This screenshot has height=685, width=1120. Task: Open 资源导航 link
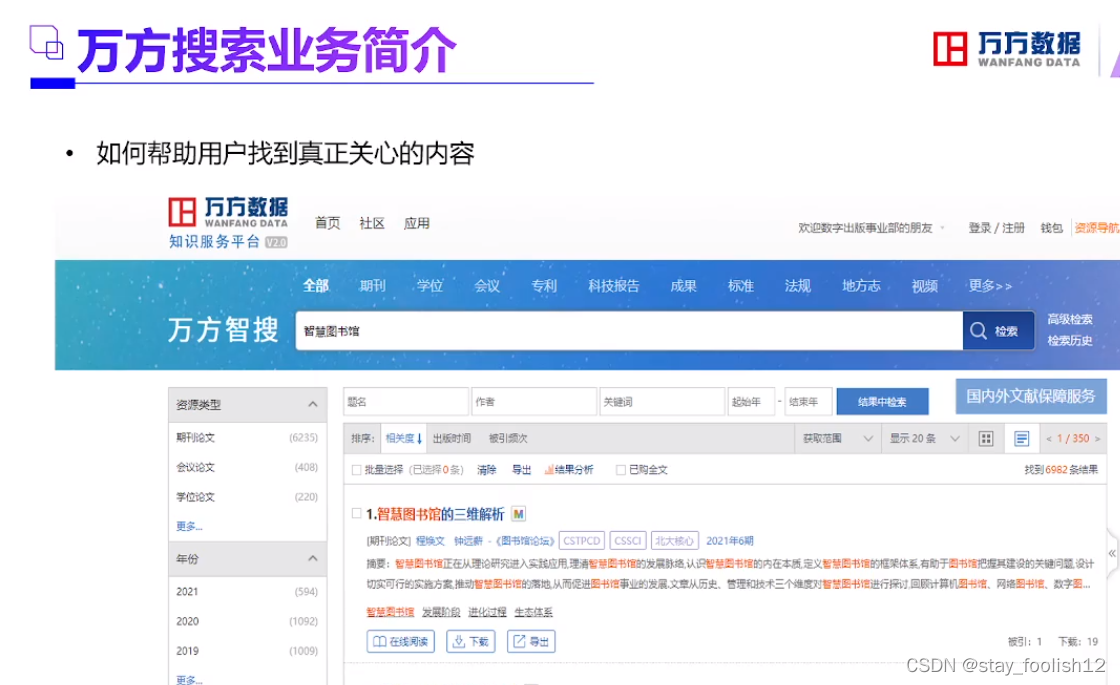tap(1097, 228)
